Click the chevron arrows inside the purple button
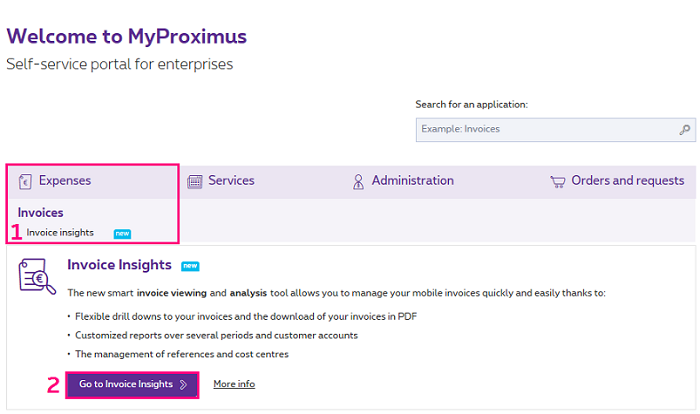Image resolution: width=700 pixels, height=414 pixels. click(x=183, y=384)
